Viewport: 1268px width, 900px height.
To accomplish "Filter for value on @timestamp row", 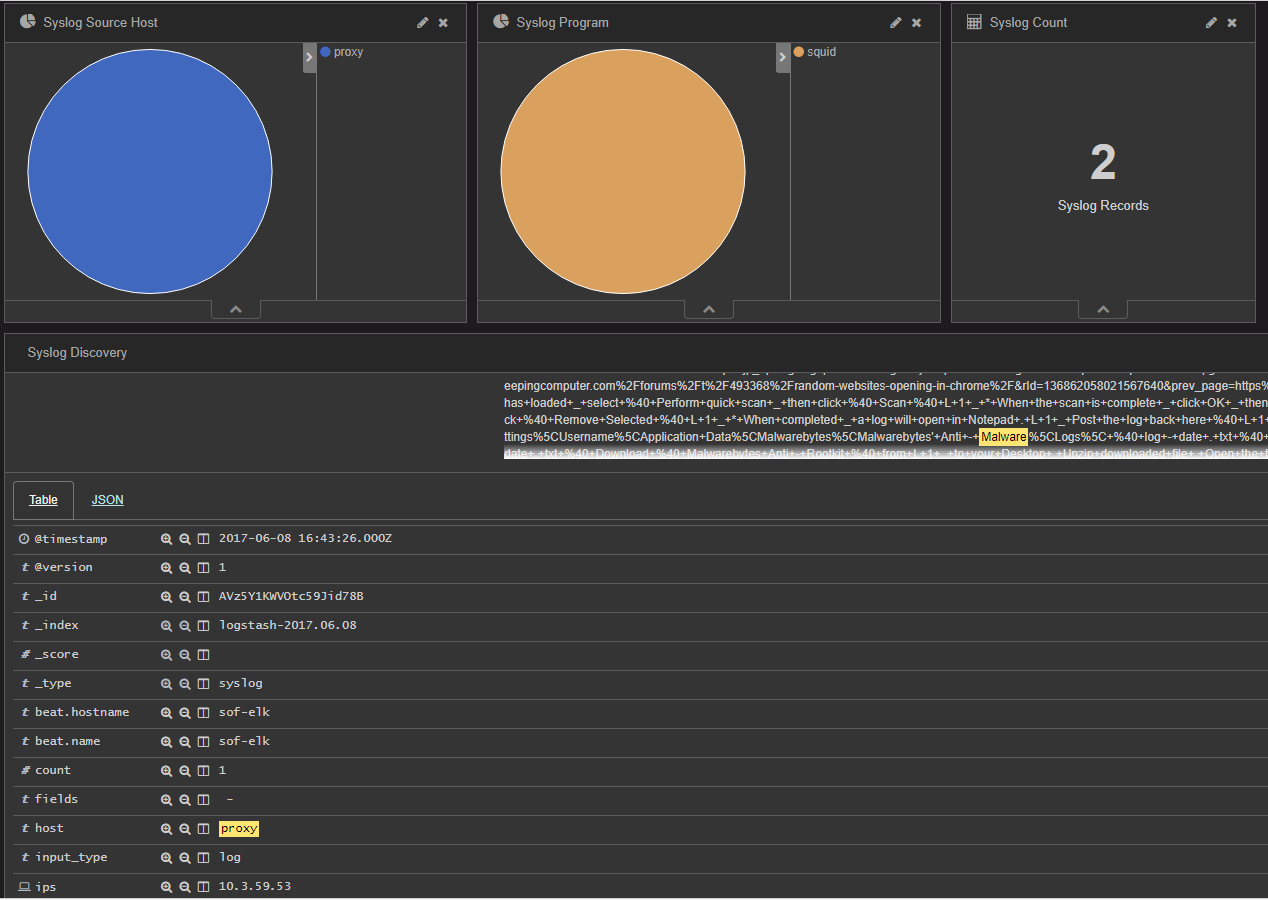I will [167, 539].
